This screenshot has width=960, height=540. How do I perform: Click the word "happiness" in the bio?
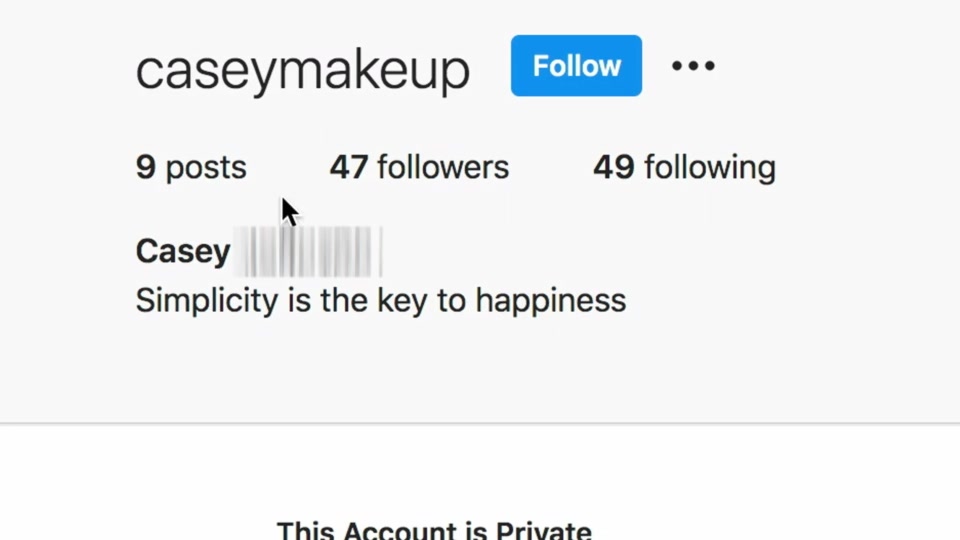click(x=551, y=300)
